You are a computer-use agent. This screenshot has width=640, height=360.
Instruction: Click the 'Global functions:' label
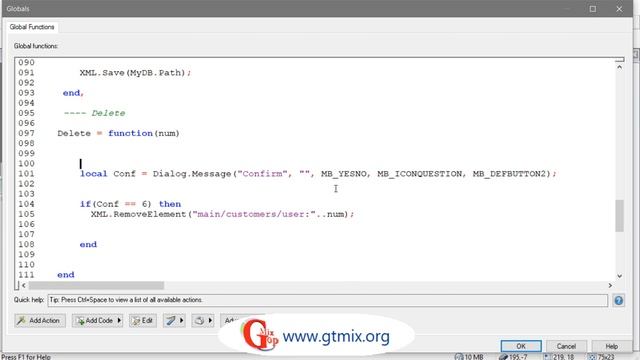click(x=36, y=46)
